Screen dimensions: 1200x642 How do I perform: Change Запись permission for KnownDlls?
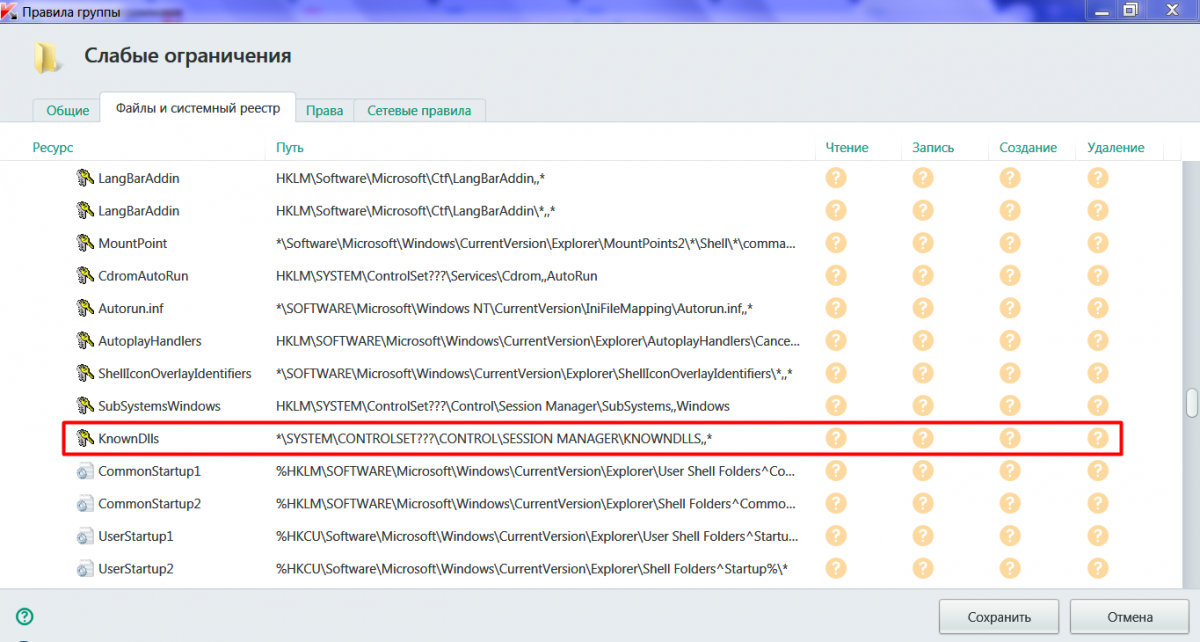(x=922, y=438)
